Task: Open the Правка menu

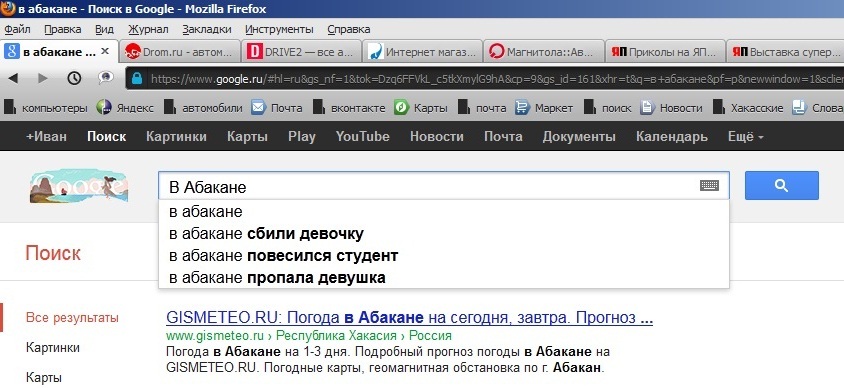Action: [x=62, y=29]
